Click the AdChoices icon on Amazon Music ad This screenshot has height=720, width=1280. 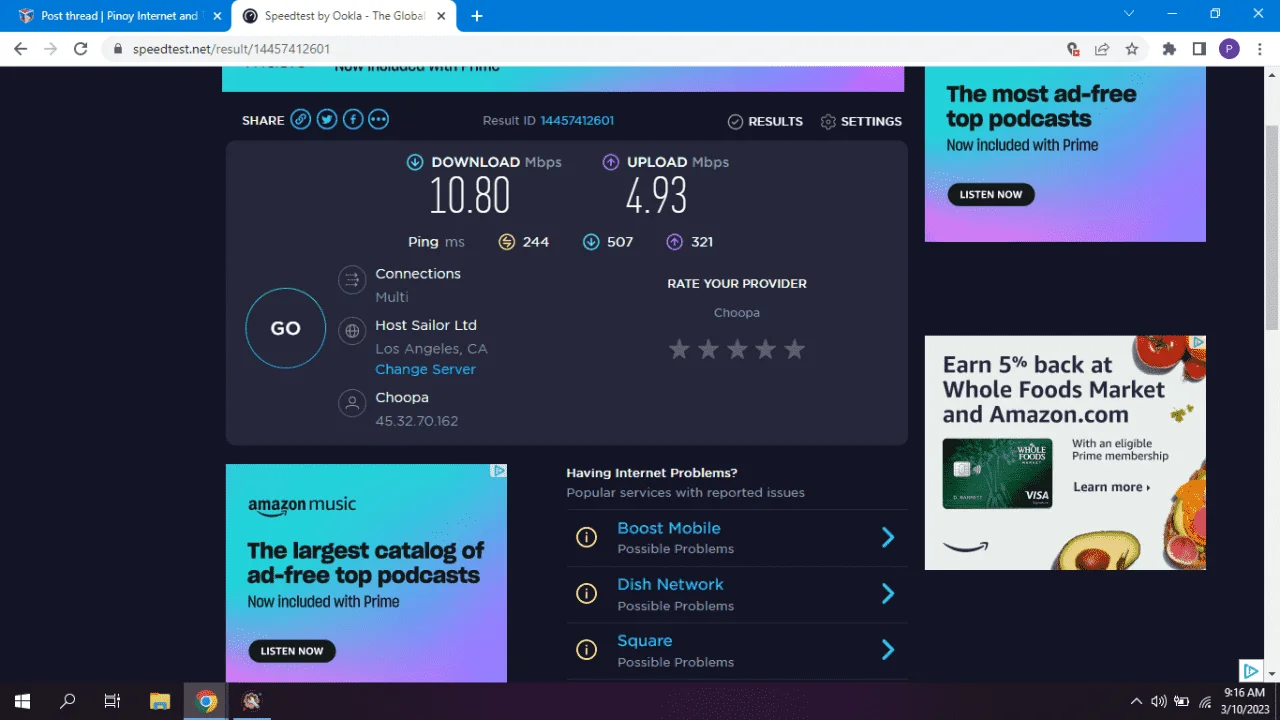pos(499,471)
